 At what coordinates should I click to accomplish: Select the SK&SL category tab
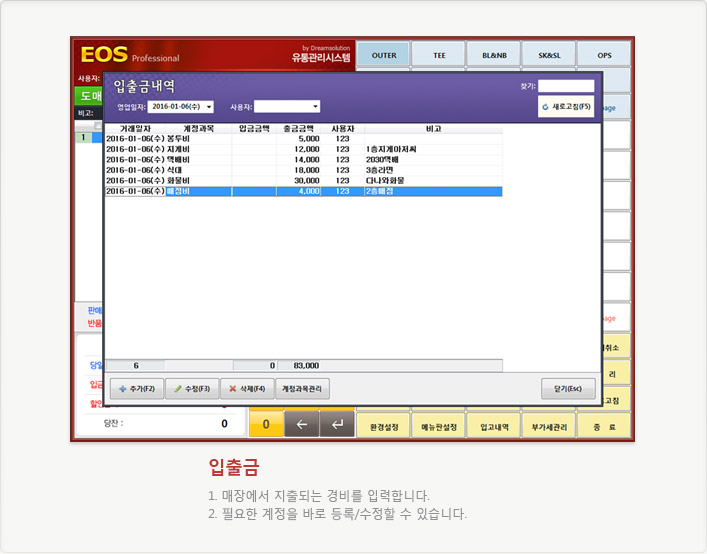point(549,55)
